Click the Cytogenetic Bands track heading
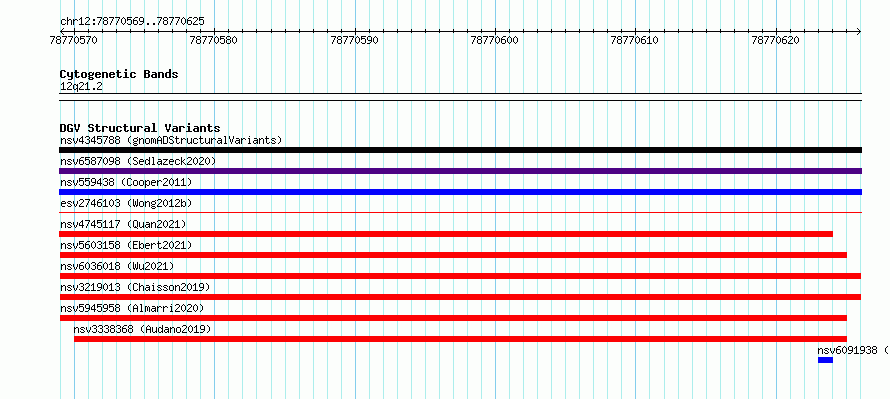The image size is (890, 399). point(119,74)
